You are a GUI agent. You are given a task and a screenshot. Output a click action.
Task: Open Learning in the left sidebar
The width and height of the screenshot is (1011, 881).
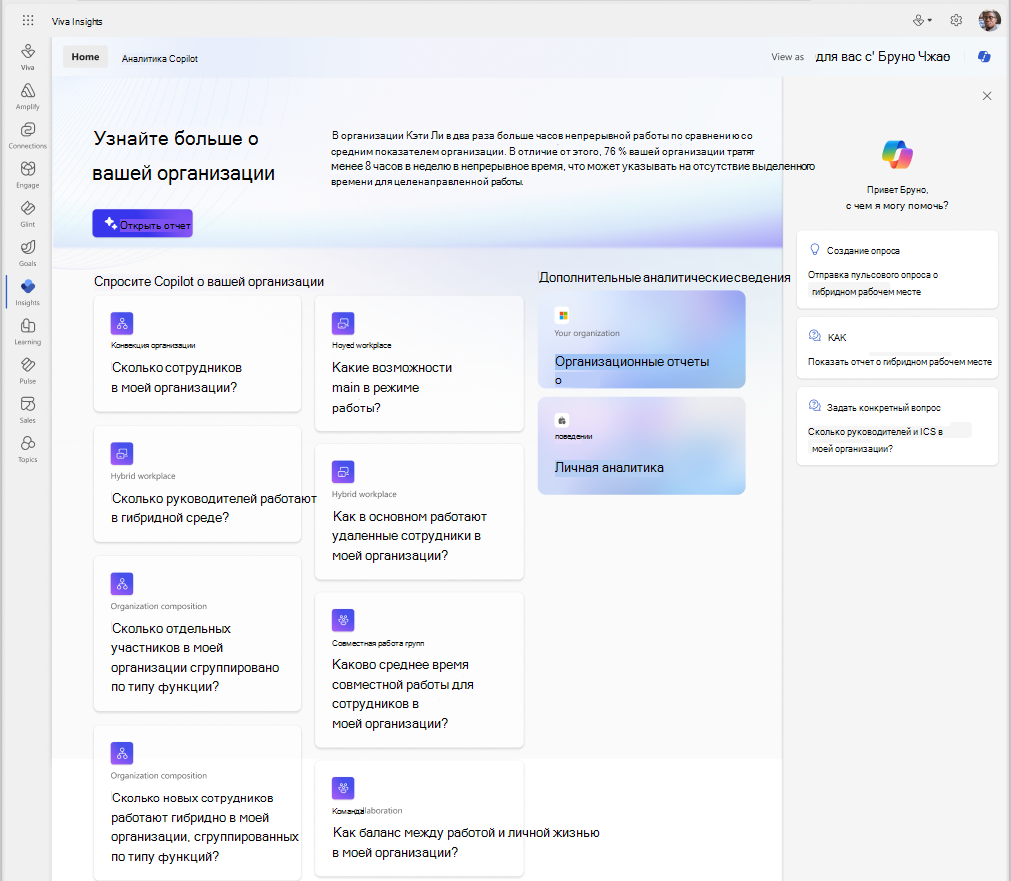(28, 332)
